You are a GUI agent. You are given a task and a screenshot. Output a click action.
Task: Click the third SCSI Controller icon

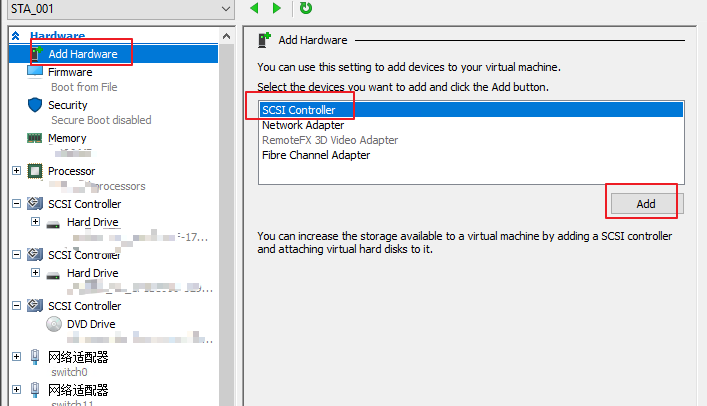[35, 305]
